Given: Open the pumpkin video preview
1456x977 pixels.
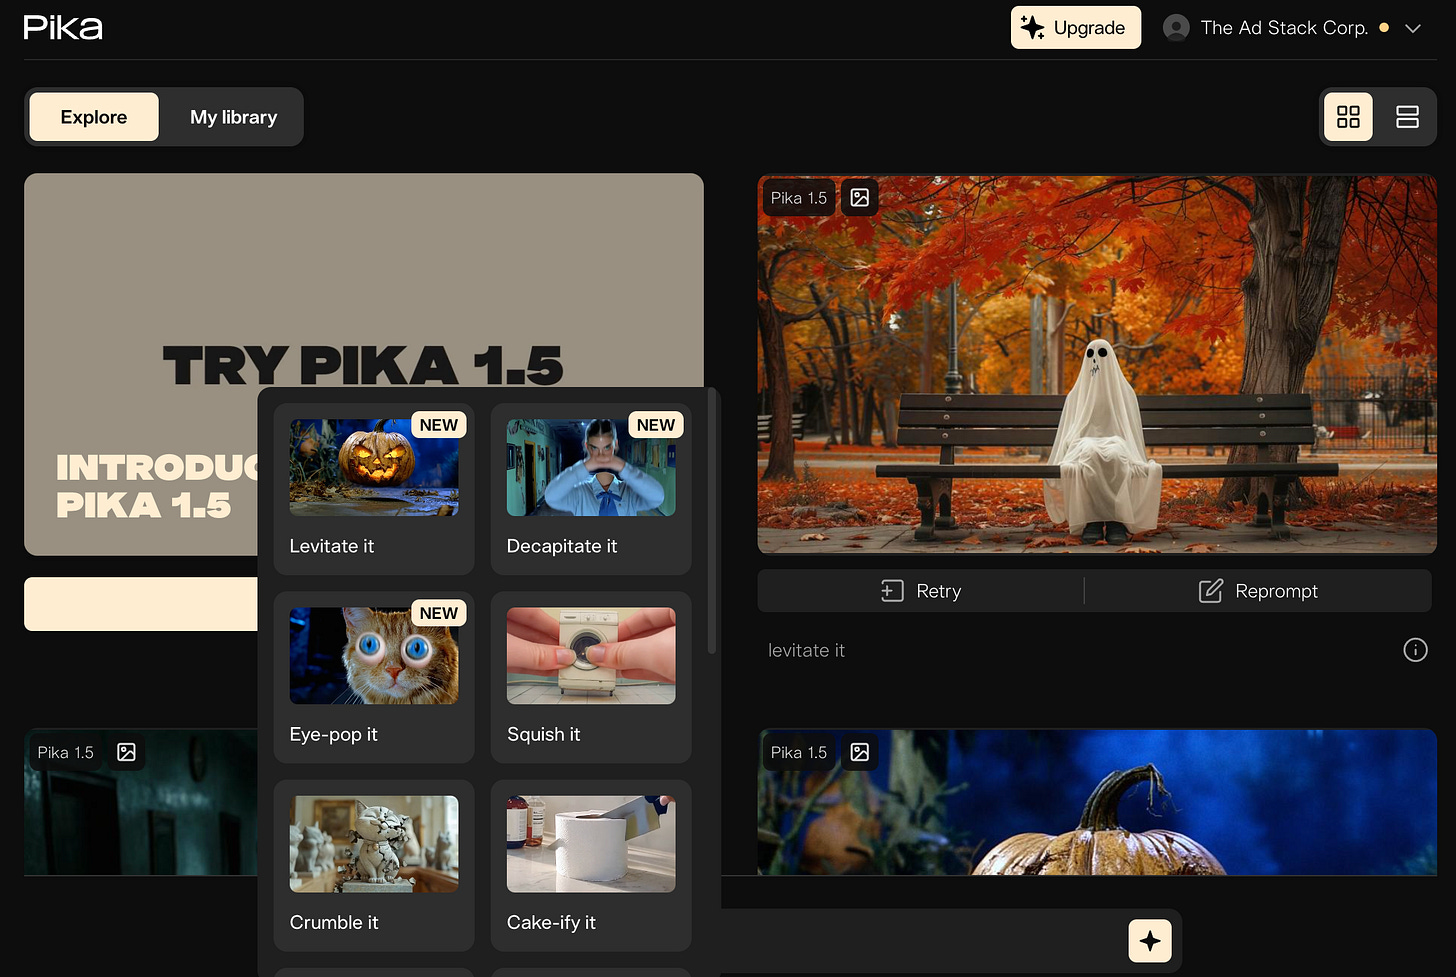Looking at the screenshot, I should [x=1097, y=802].
